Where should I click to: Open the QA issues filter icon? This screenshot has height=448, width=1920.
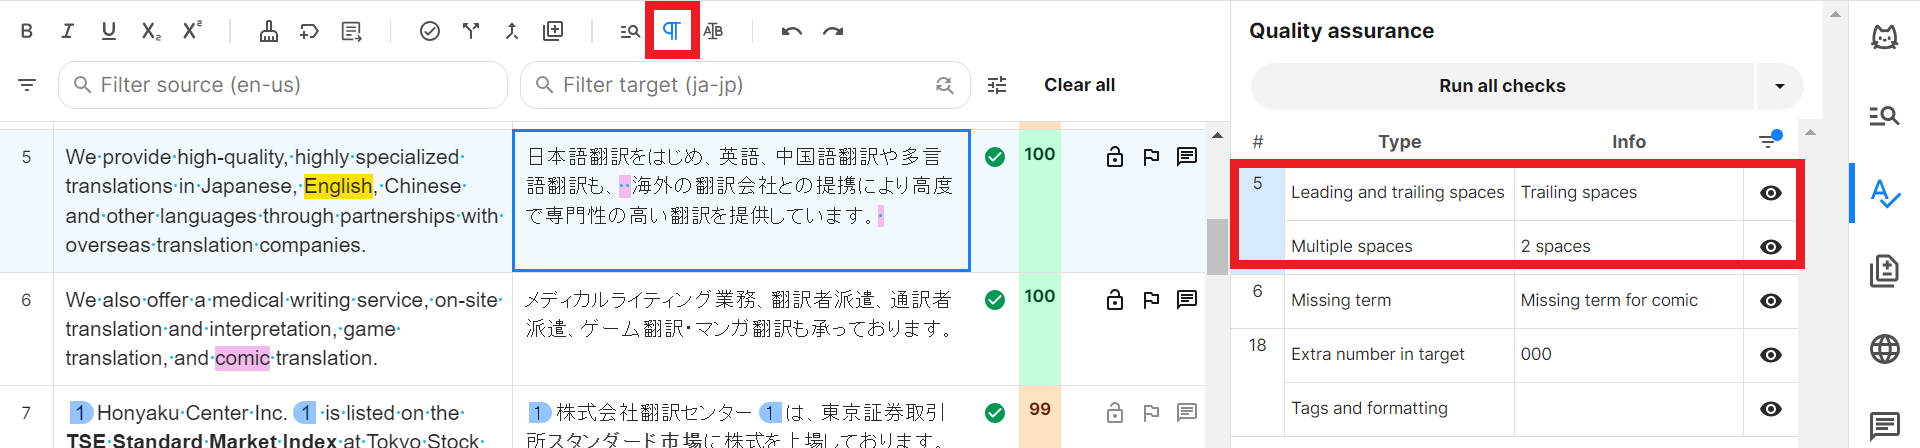pos(1769,141)
